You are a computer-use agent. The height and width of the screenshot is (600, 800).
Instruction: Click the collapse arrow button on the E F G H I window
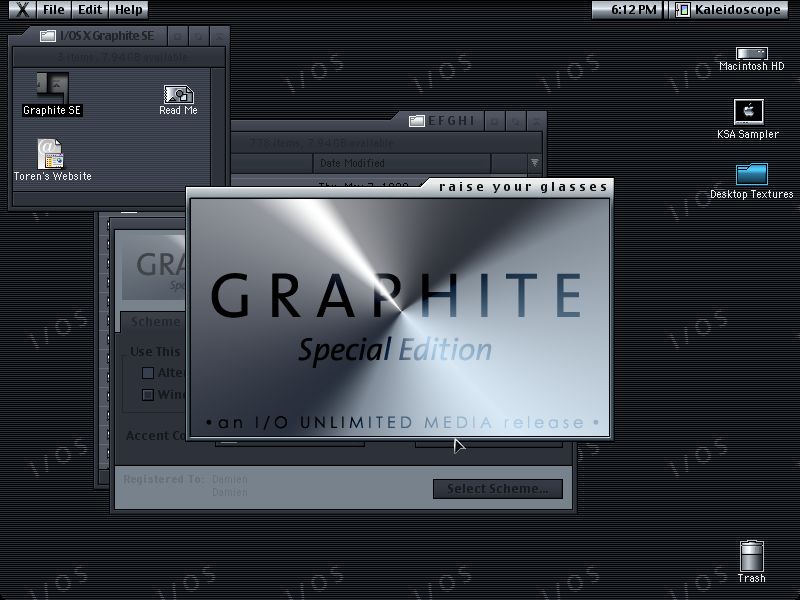(x=536, y=121)
